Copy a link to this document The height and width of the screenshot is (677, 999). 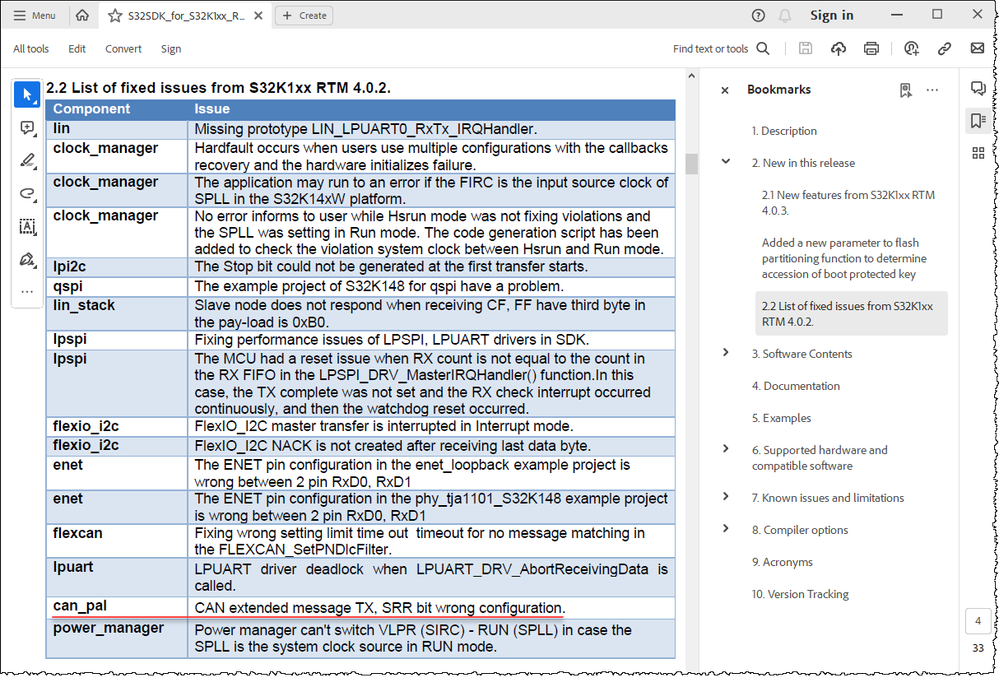click(x=944, y=47)
